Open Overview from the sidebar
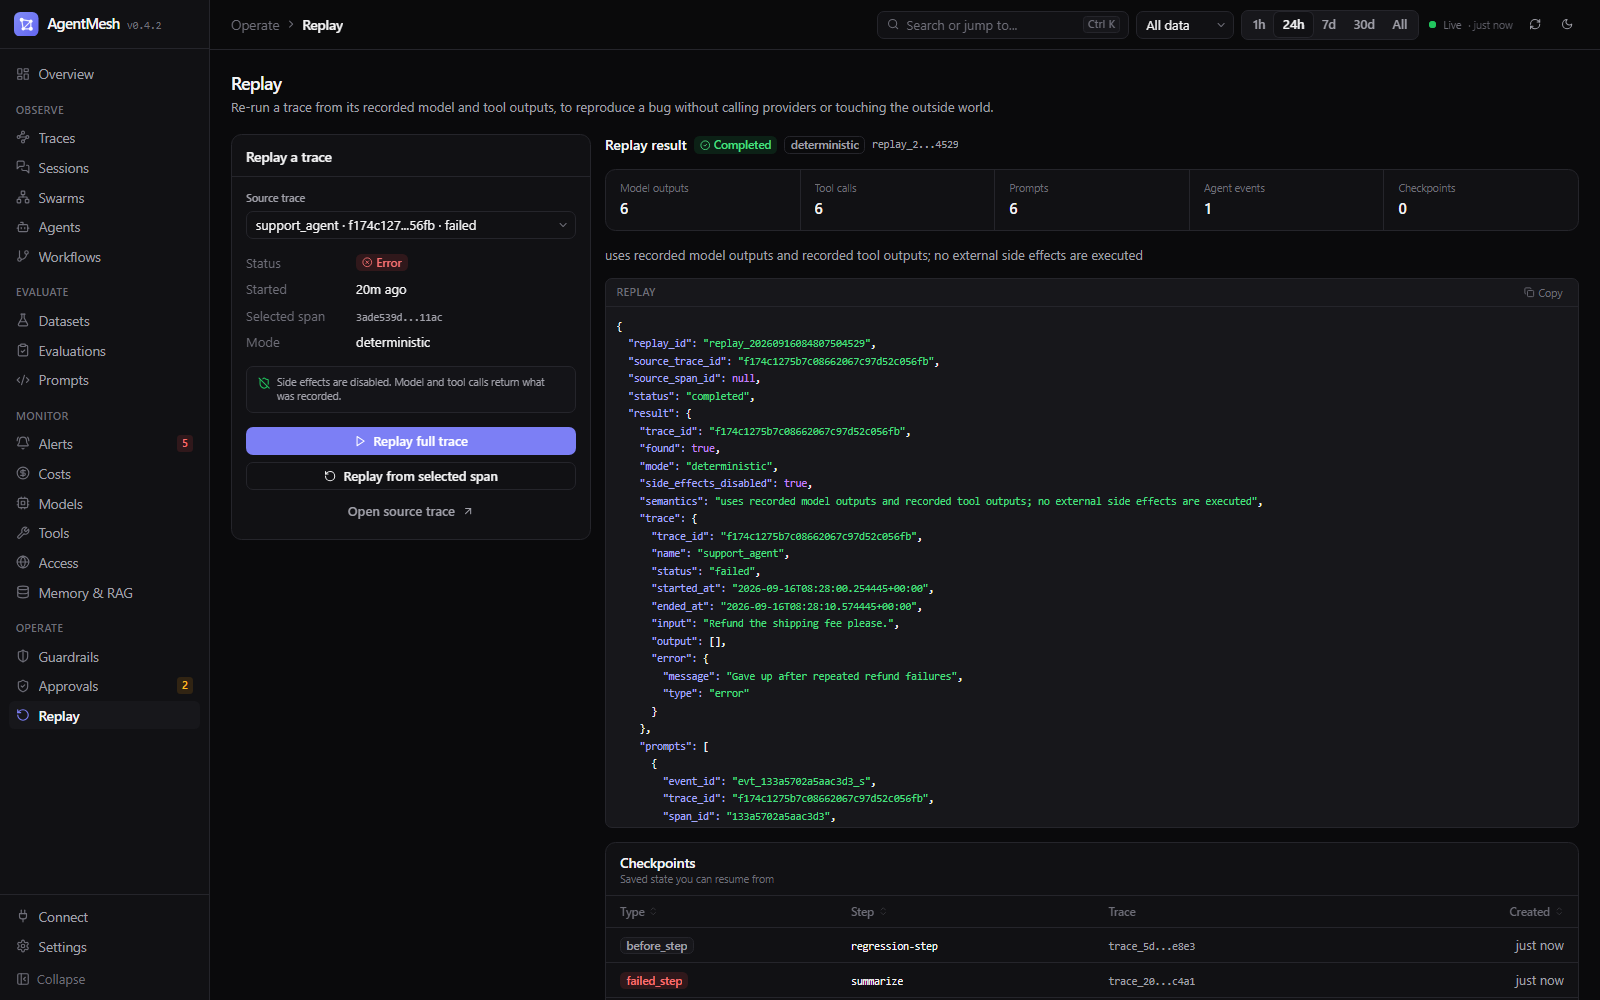 pyautogui.click(x=104, y=74)
